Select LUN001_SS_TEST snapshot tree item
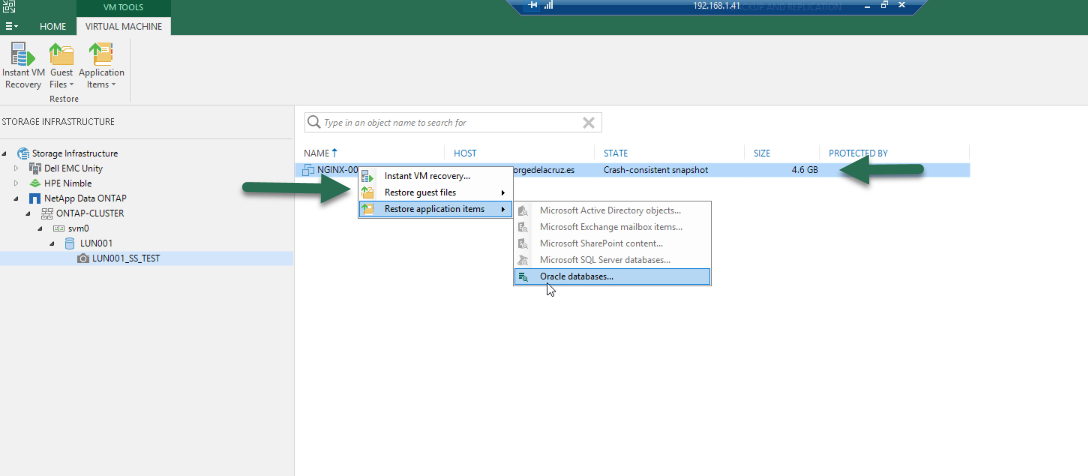This screenshot has width=1088, height=476. click(126, 258)
